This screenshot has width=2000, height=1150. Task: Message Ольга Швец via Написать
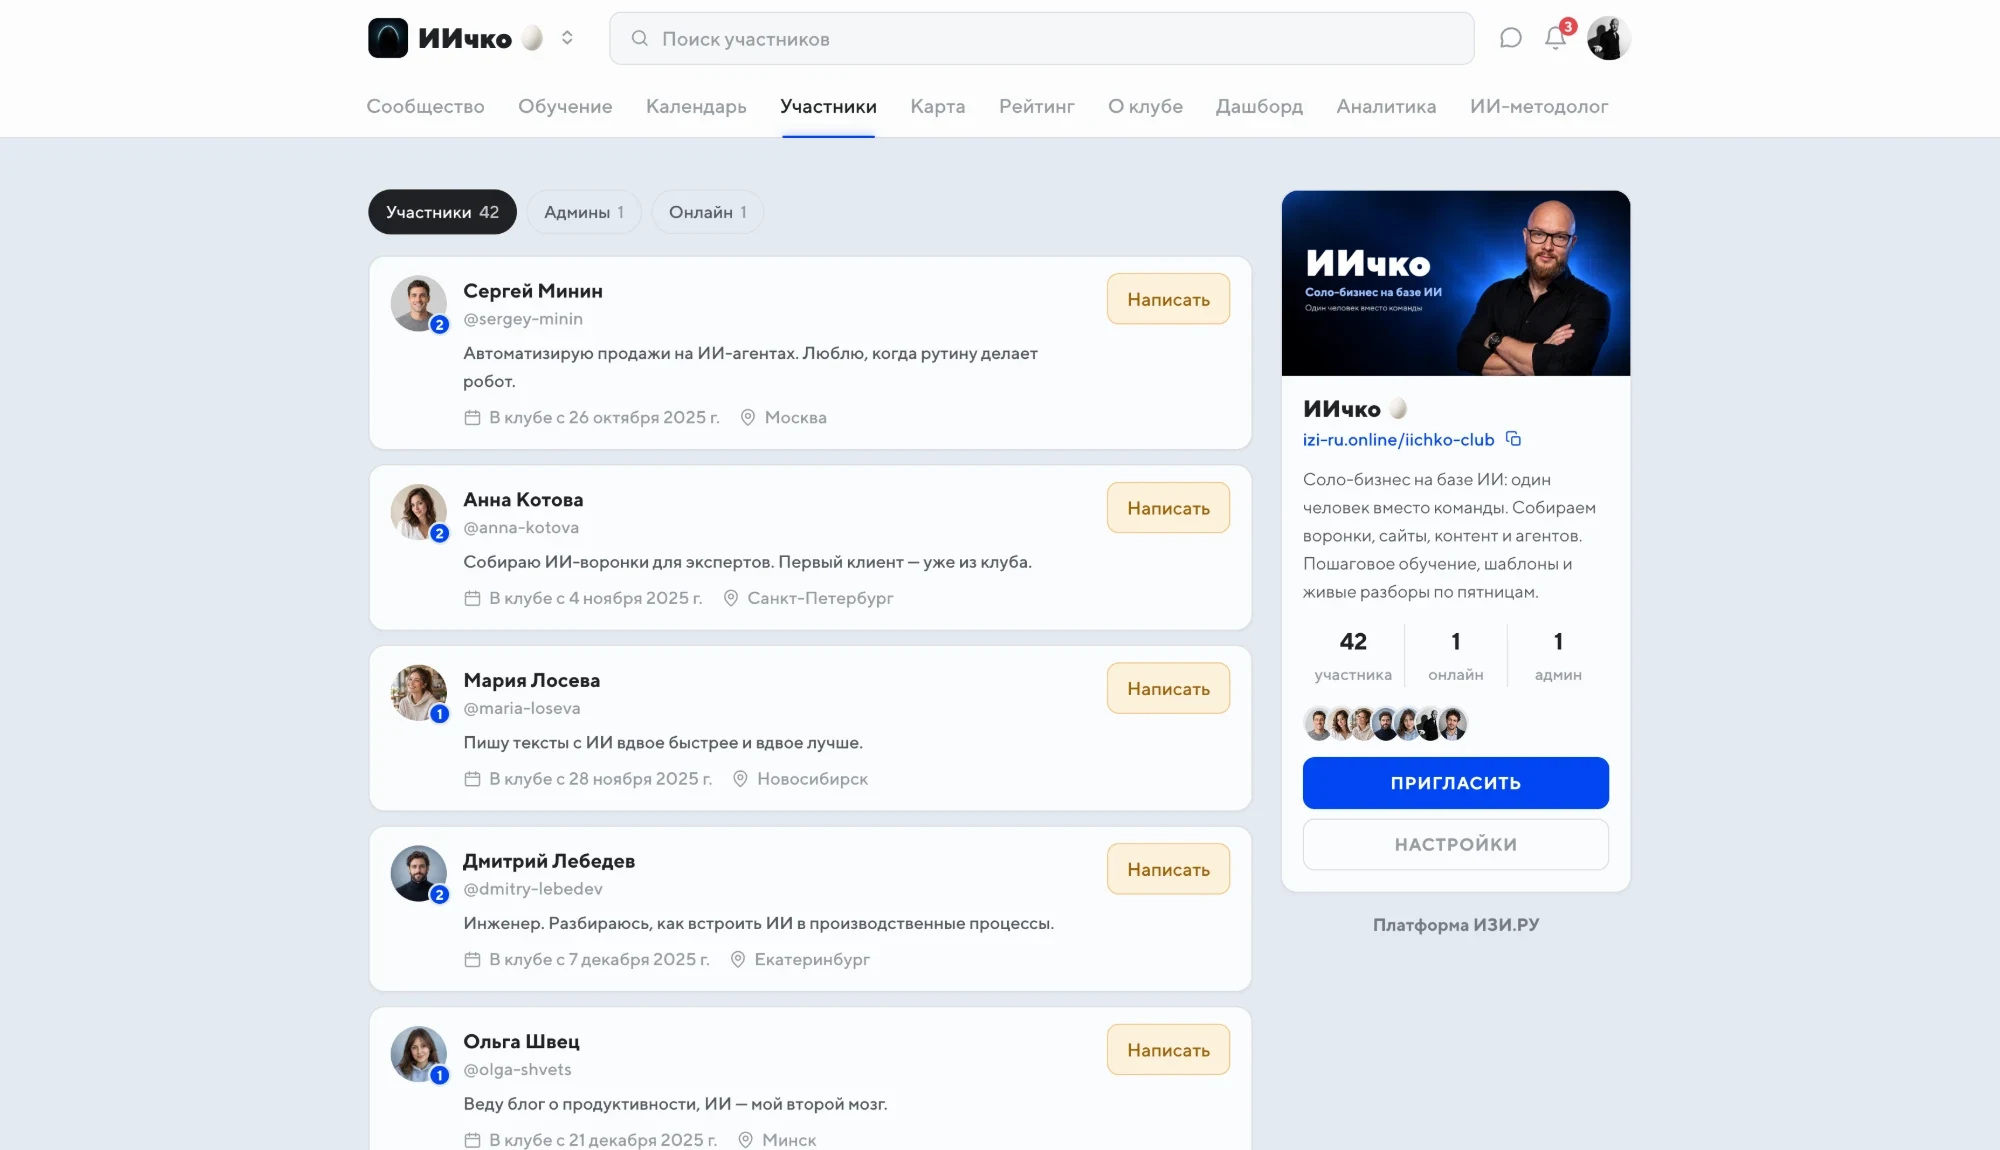[x=1168, y=1050]
